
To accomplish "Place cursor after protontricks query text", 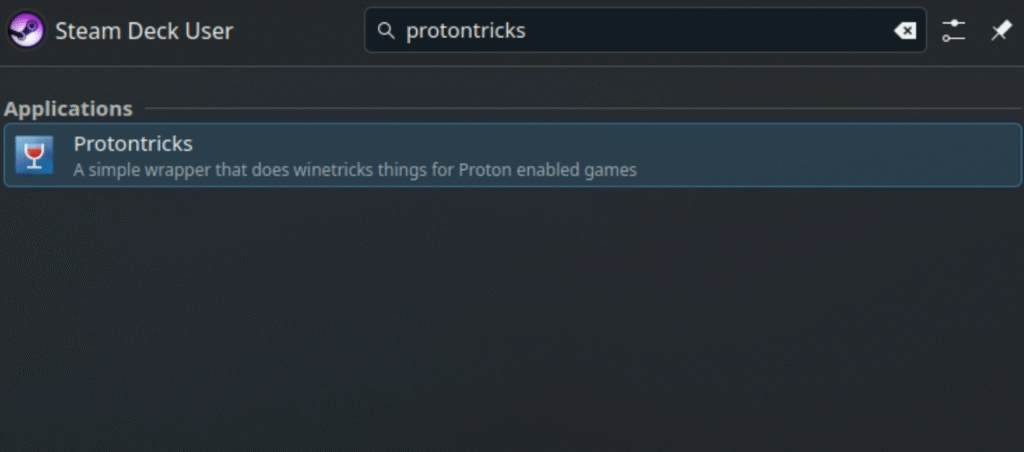I will click(x=527, y=31).
